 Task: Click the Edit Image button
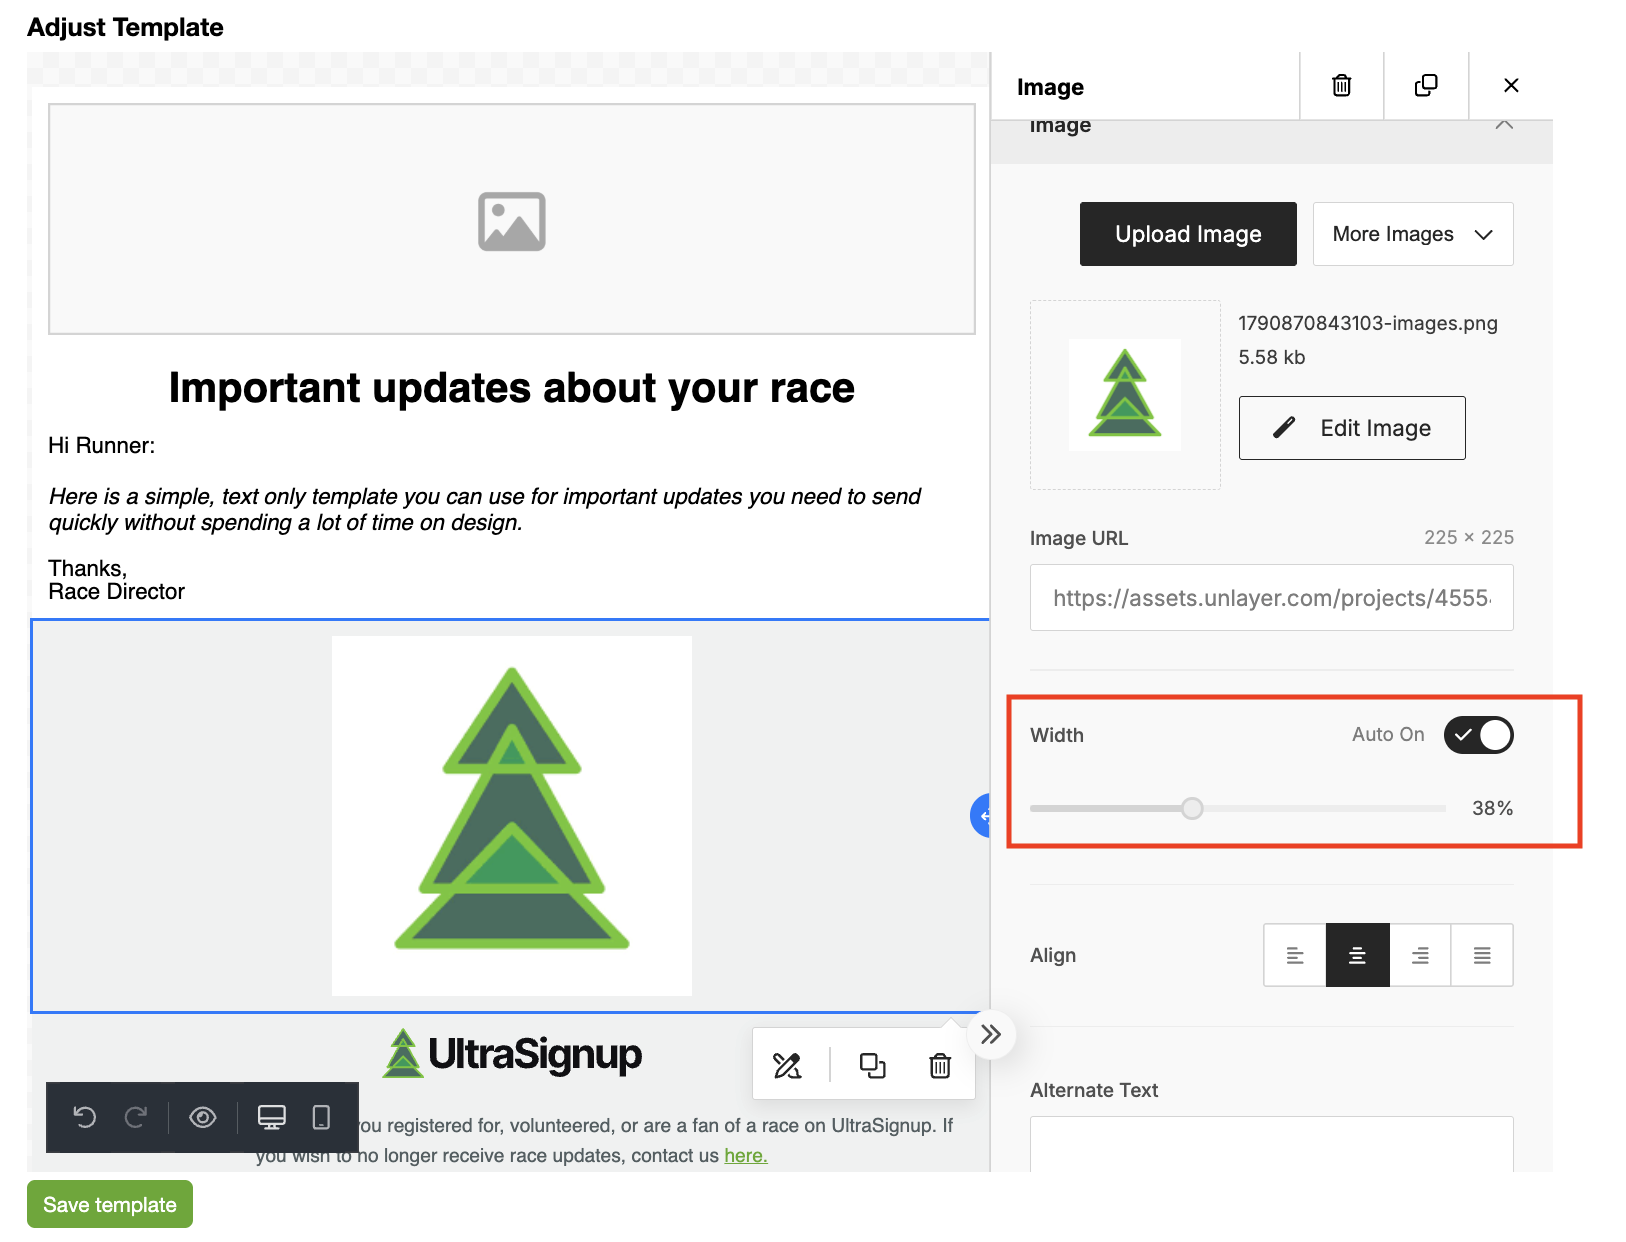click(1352, 428)
